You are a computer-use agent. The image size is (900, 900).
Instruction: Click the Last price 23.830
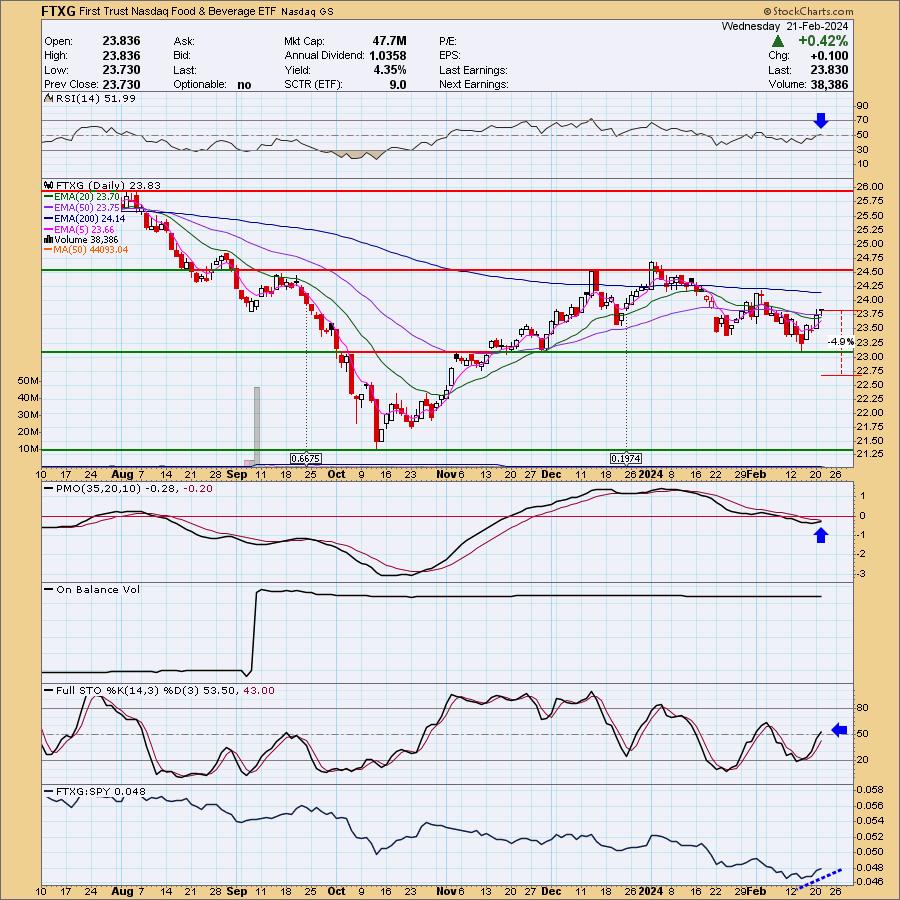pyautogui.click(x=829, y=70)
